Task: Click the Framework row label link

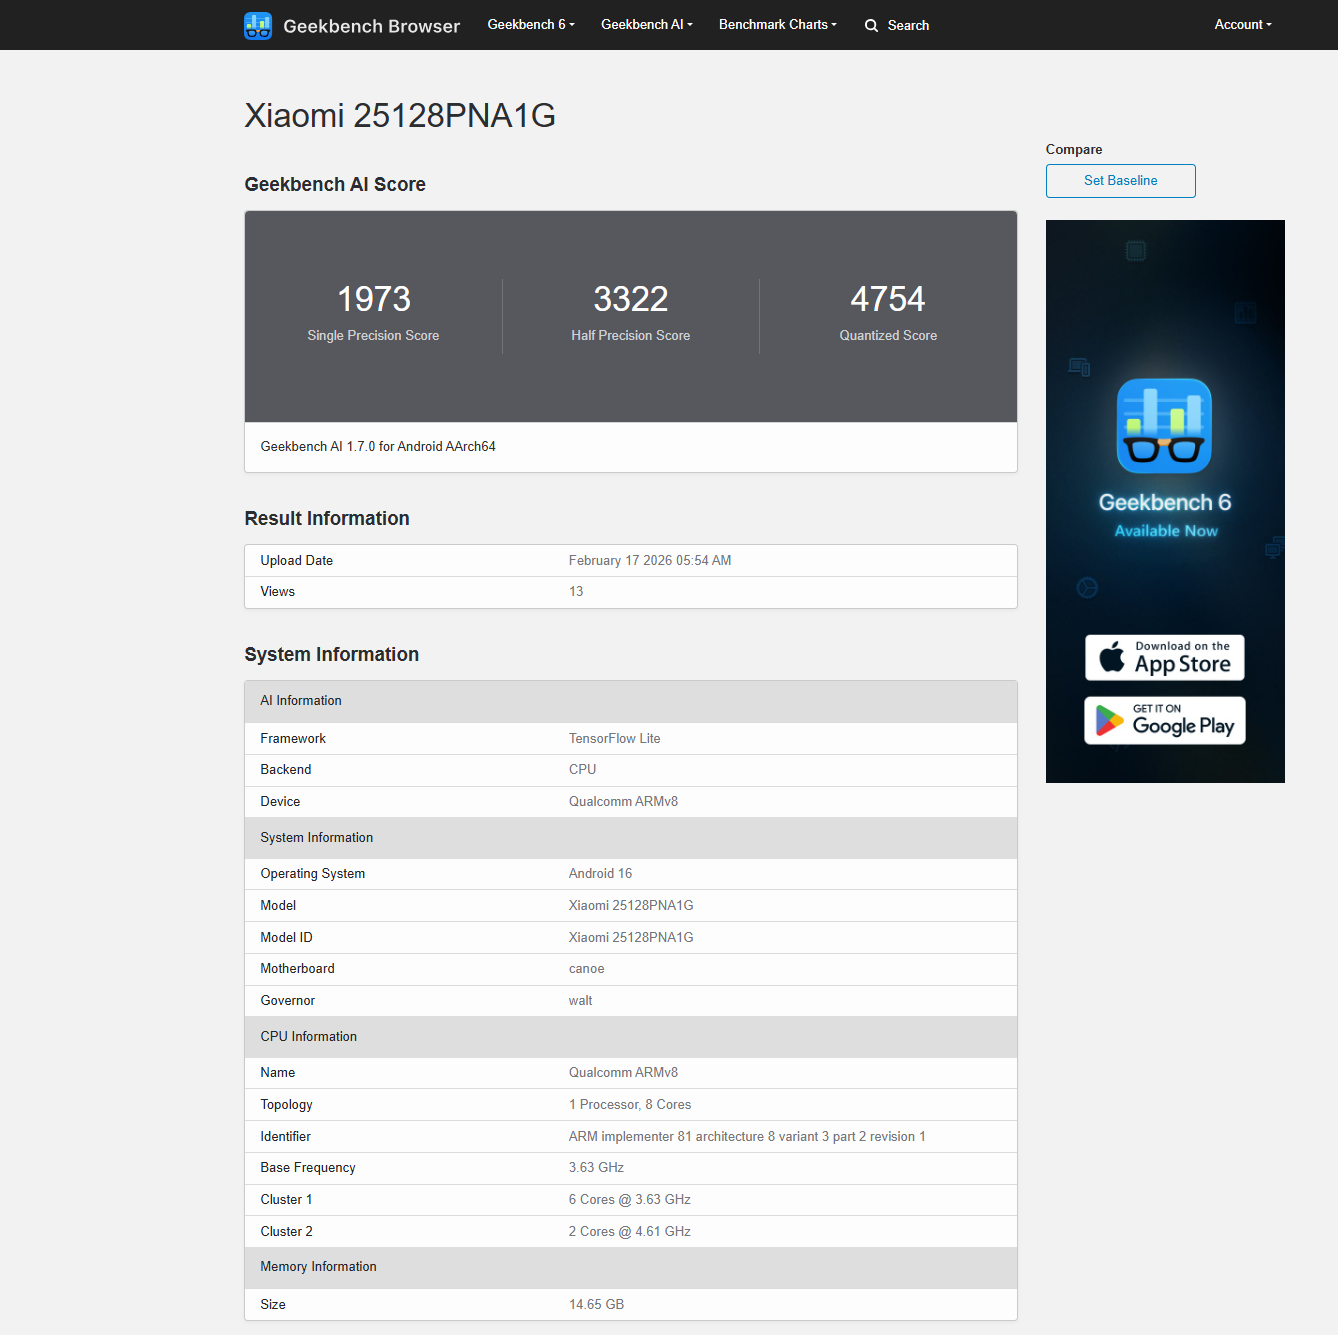Action: coord(292,738)
